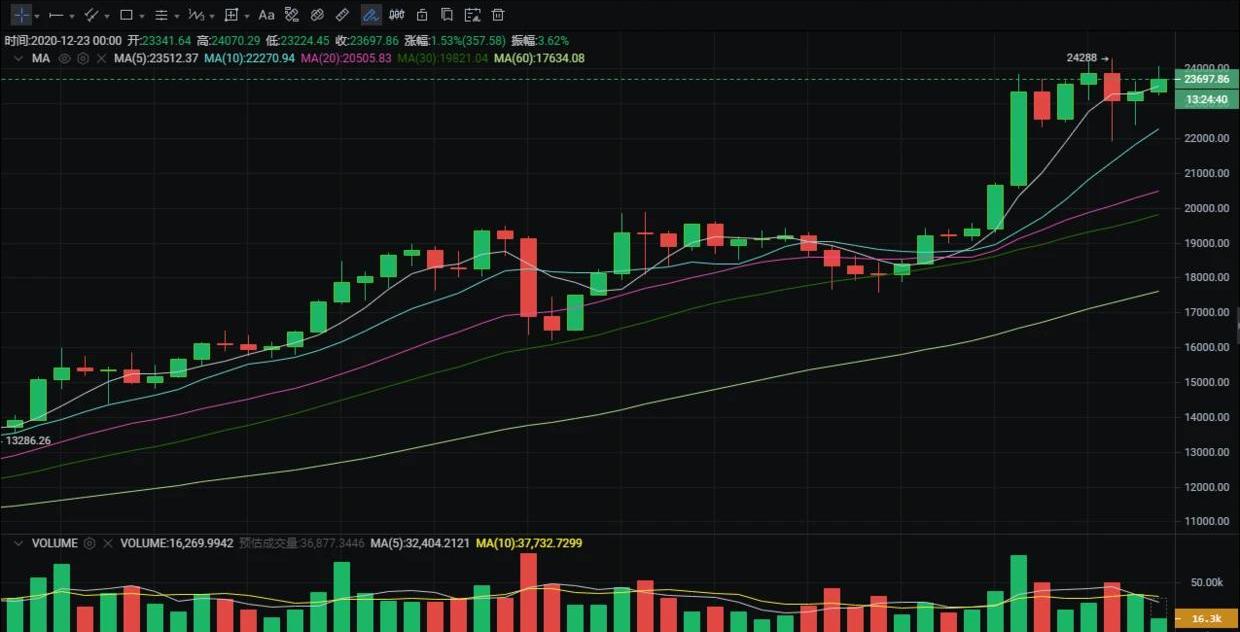This screenshot has width=1240, height=632.
Task: Expand dropdown arrow next to crosshair tool
Action: tap(37, 16)
